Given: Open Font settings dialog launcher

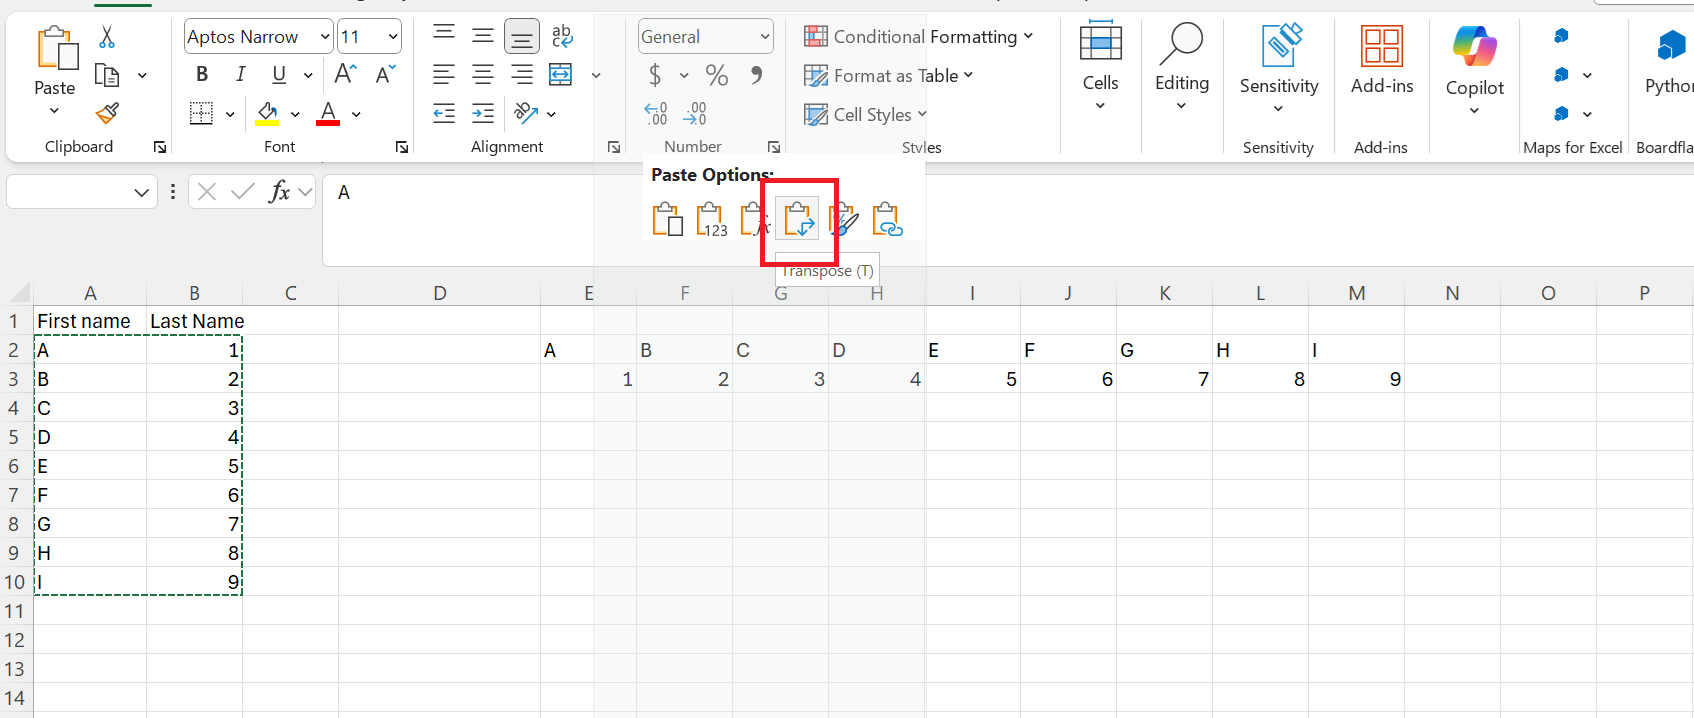Looking at the screenshot, I should [x=402, y=147].
